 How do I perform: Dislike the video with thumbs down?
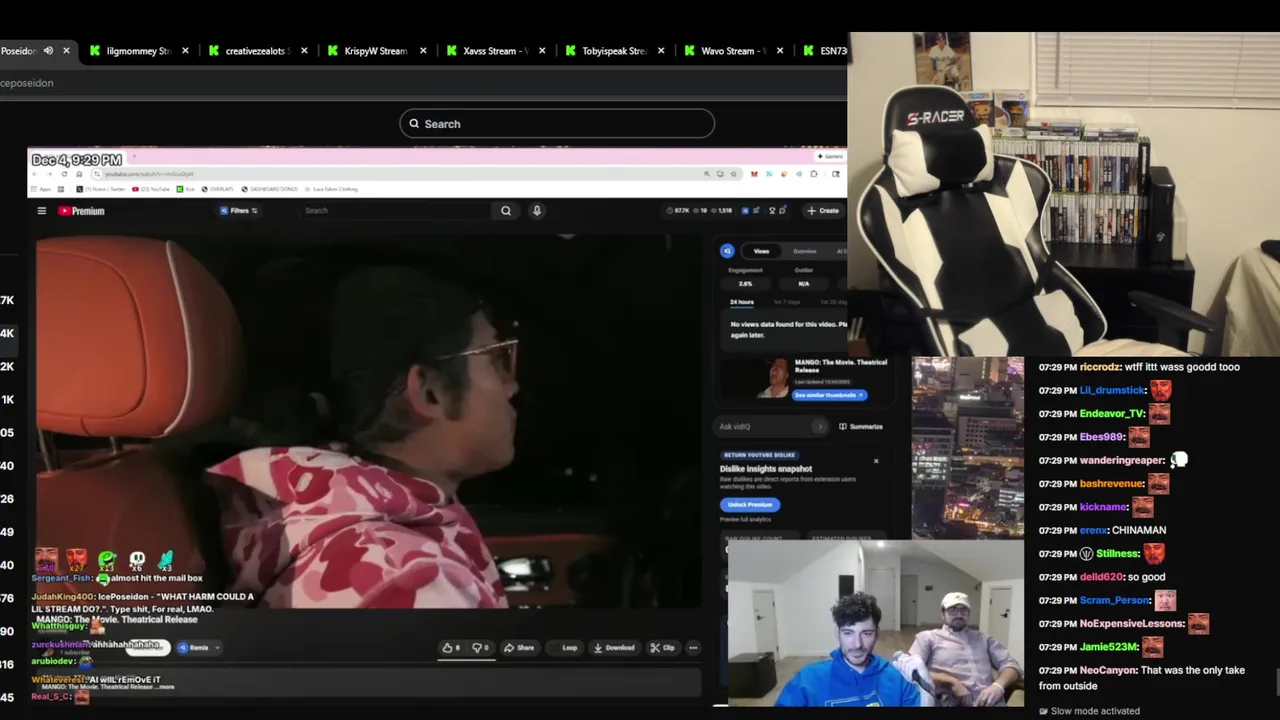click(x=480, y=648)
